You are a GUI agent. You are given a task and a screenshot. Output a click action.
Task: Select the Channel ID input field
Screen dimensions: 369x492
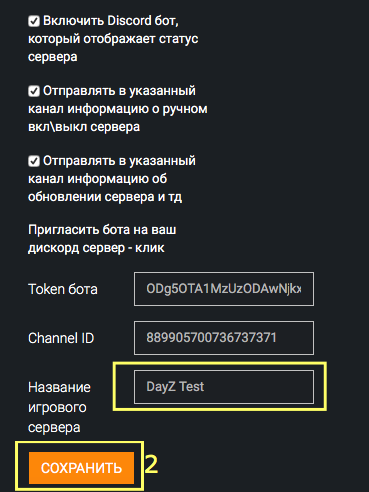[x=224, y=338]
